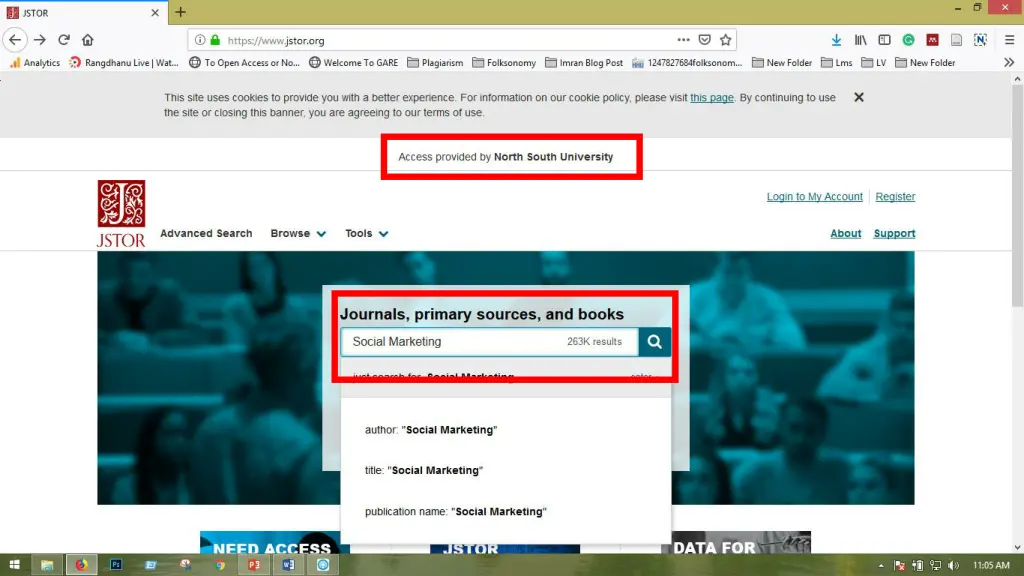Screen dimensions: 1024x576
Task: Click the green padlock security icon
Action: [x=215, y=40]
